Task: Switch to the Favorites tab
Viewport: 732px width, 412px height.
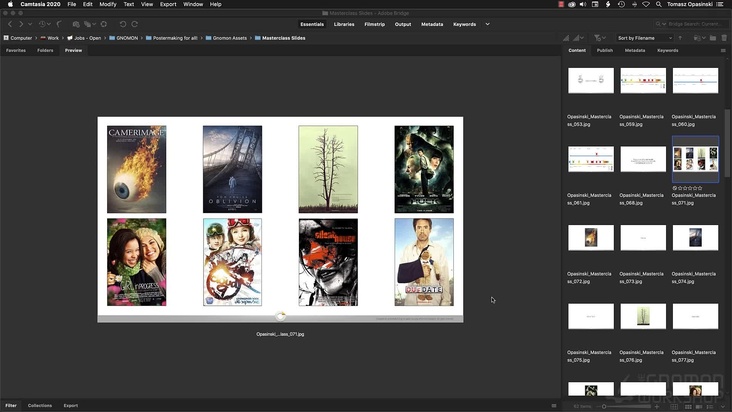Action: click(x=16, y=50)
